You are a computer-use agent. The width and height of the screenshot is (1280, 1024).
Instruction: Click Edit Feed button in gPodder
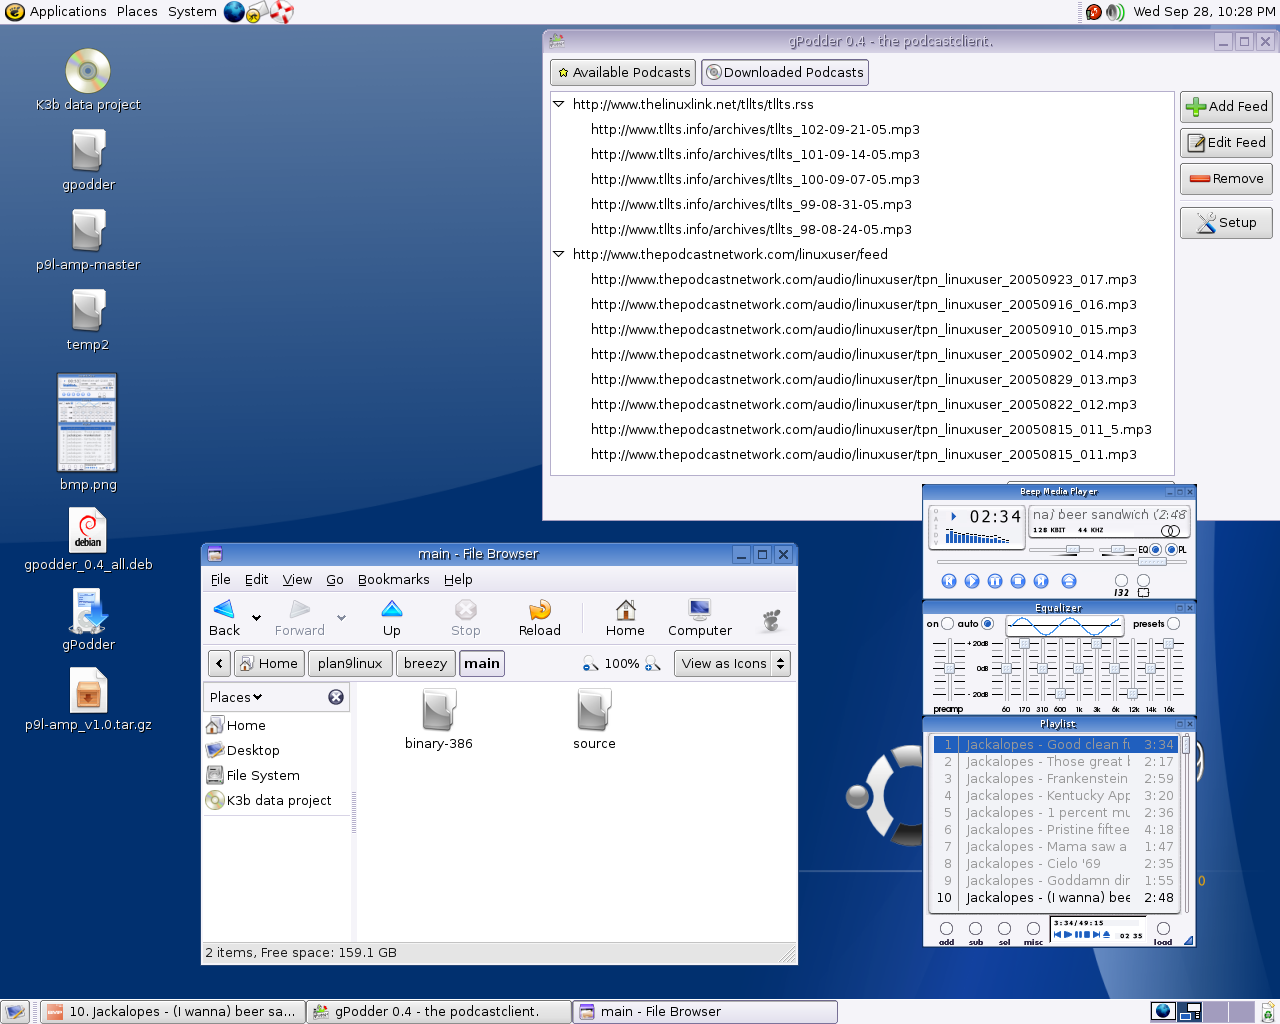tap(1226, 142)
